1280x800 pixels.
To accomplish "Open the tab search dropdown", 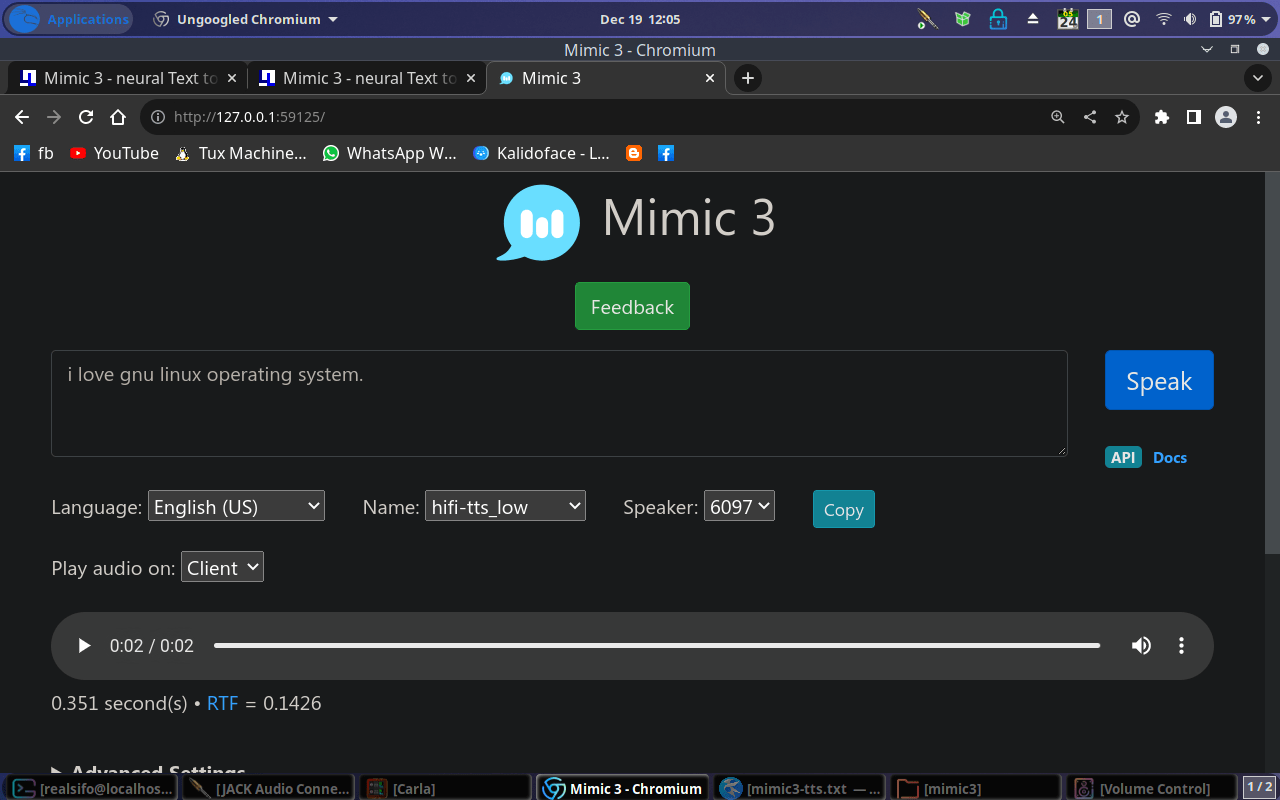I will pos(1257,78).
